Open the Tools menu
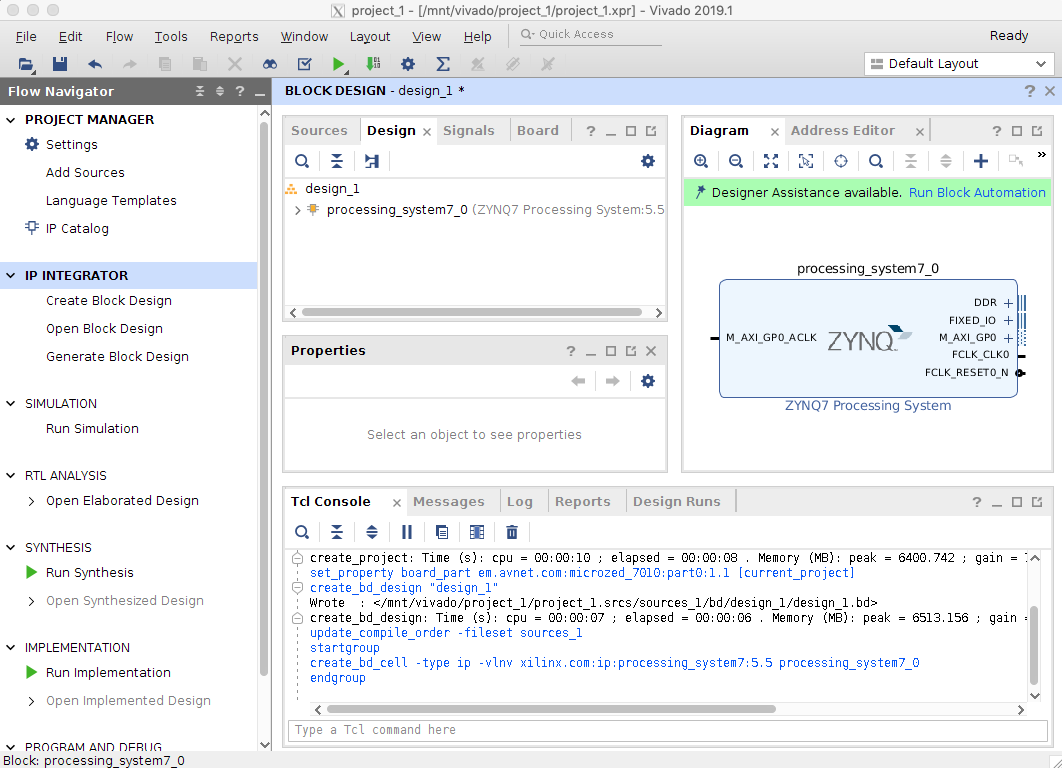The height and width of the screenshot is (768, 1062). [171, 37]
